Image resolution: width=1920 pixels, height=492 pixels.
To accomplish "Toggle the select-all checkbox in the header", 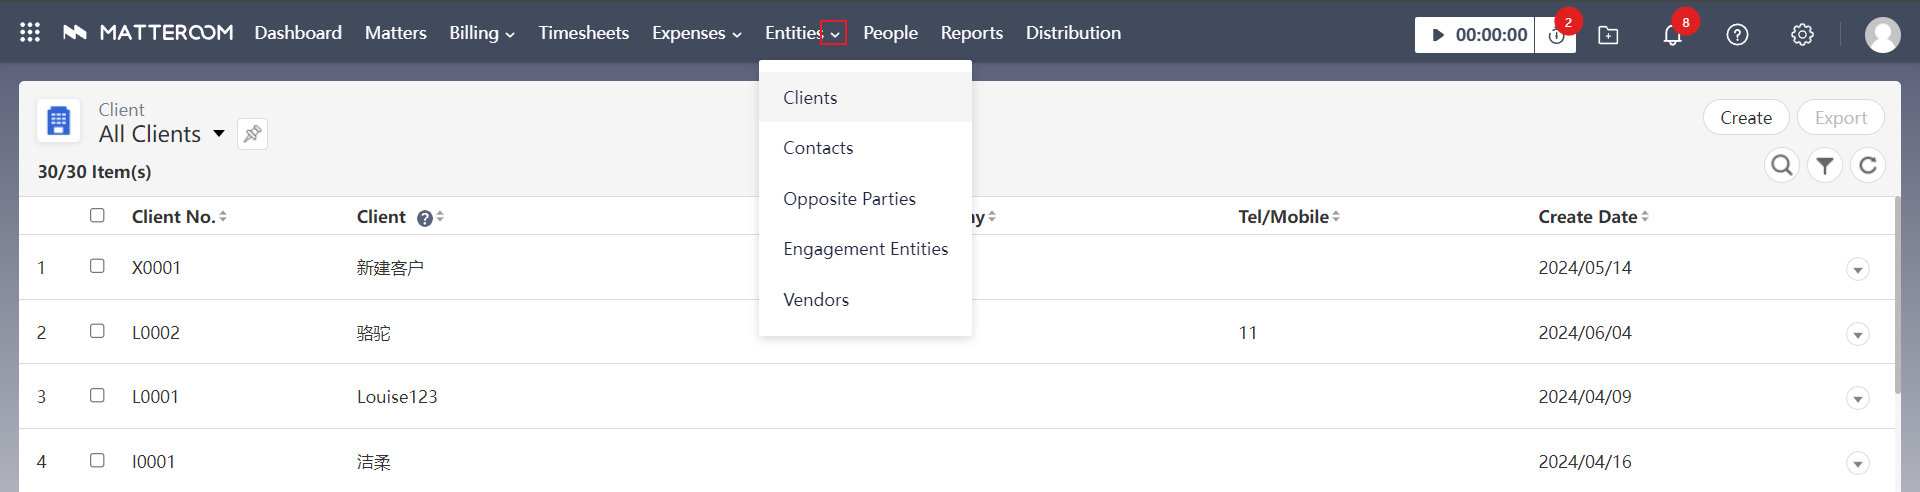I will [x=97, y=215].
